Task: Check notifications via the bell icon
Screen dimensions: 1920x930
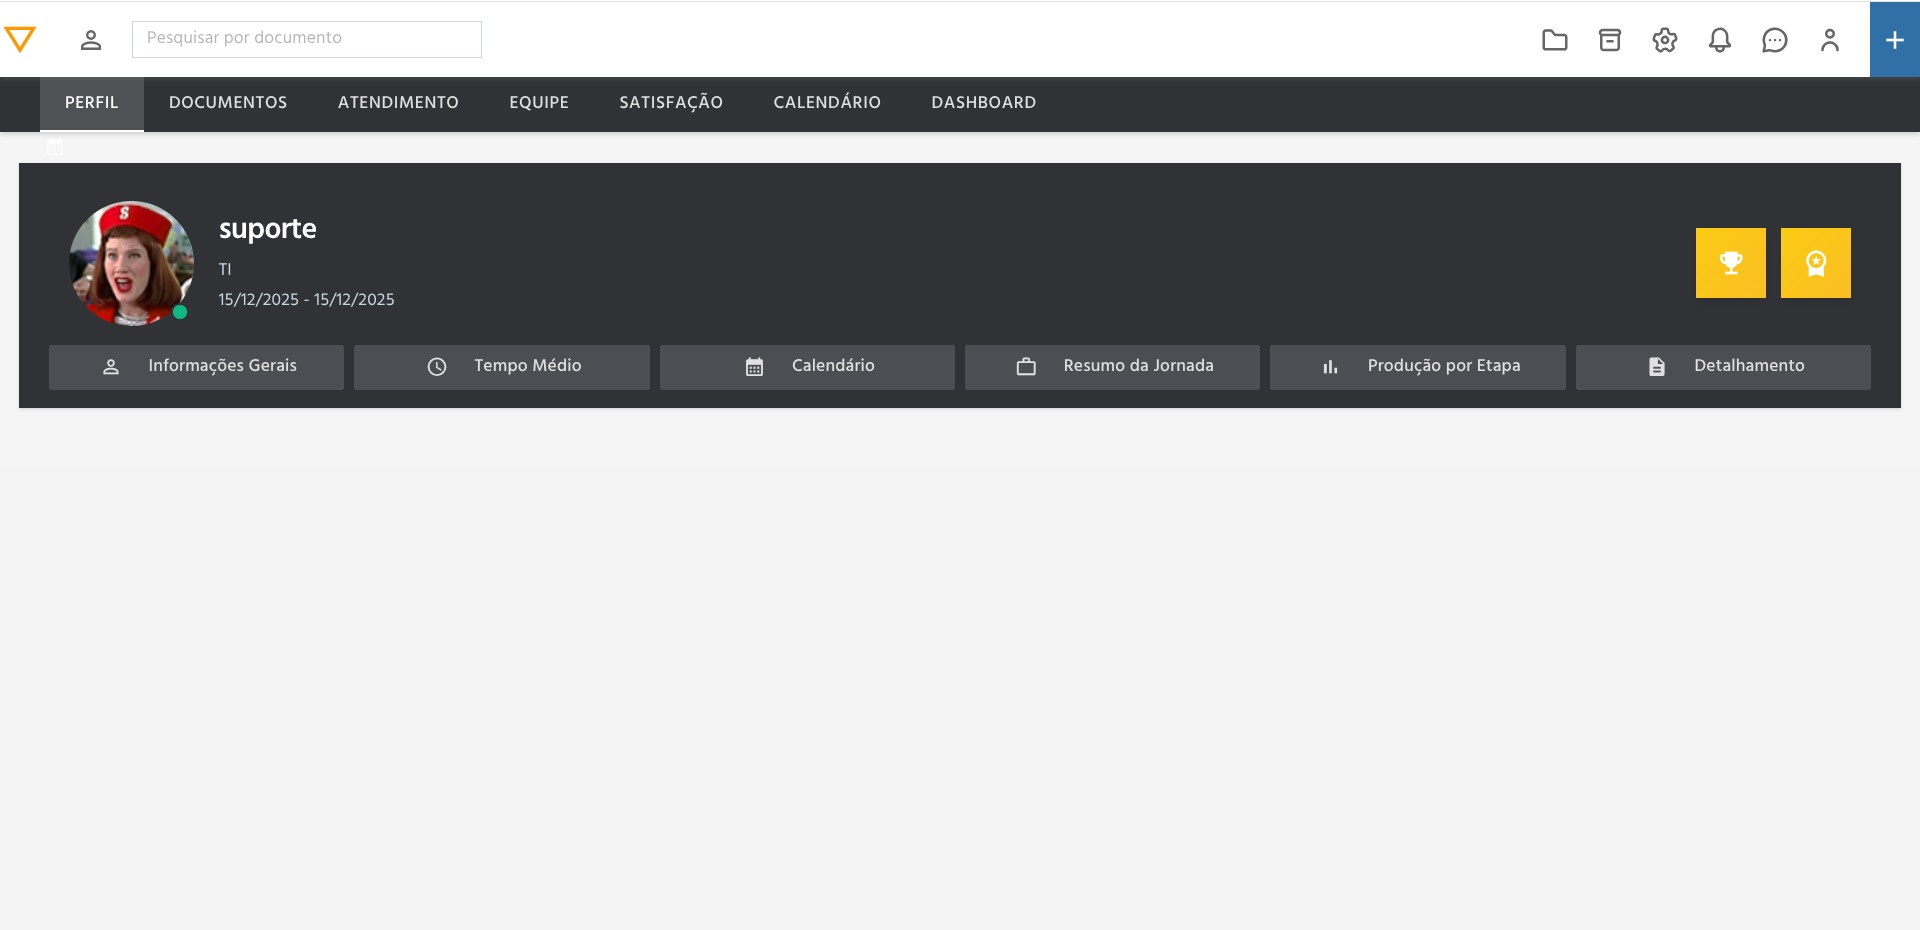Action: tap(1720, 40)
